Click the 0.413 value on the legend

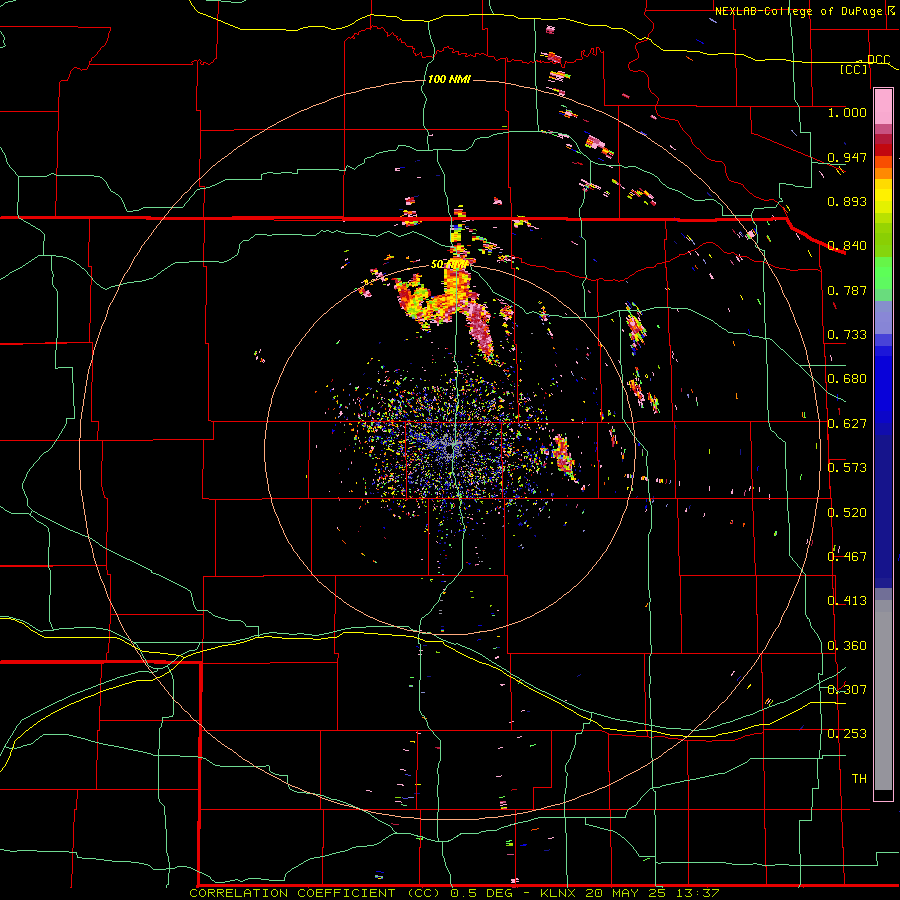tap(847, 601)
